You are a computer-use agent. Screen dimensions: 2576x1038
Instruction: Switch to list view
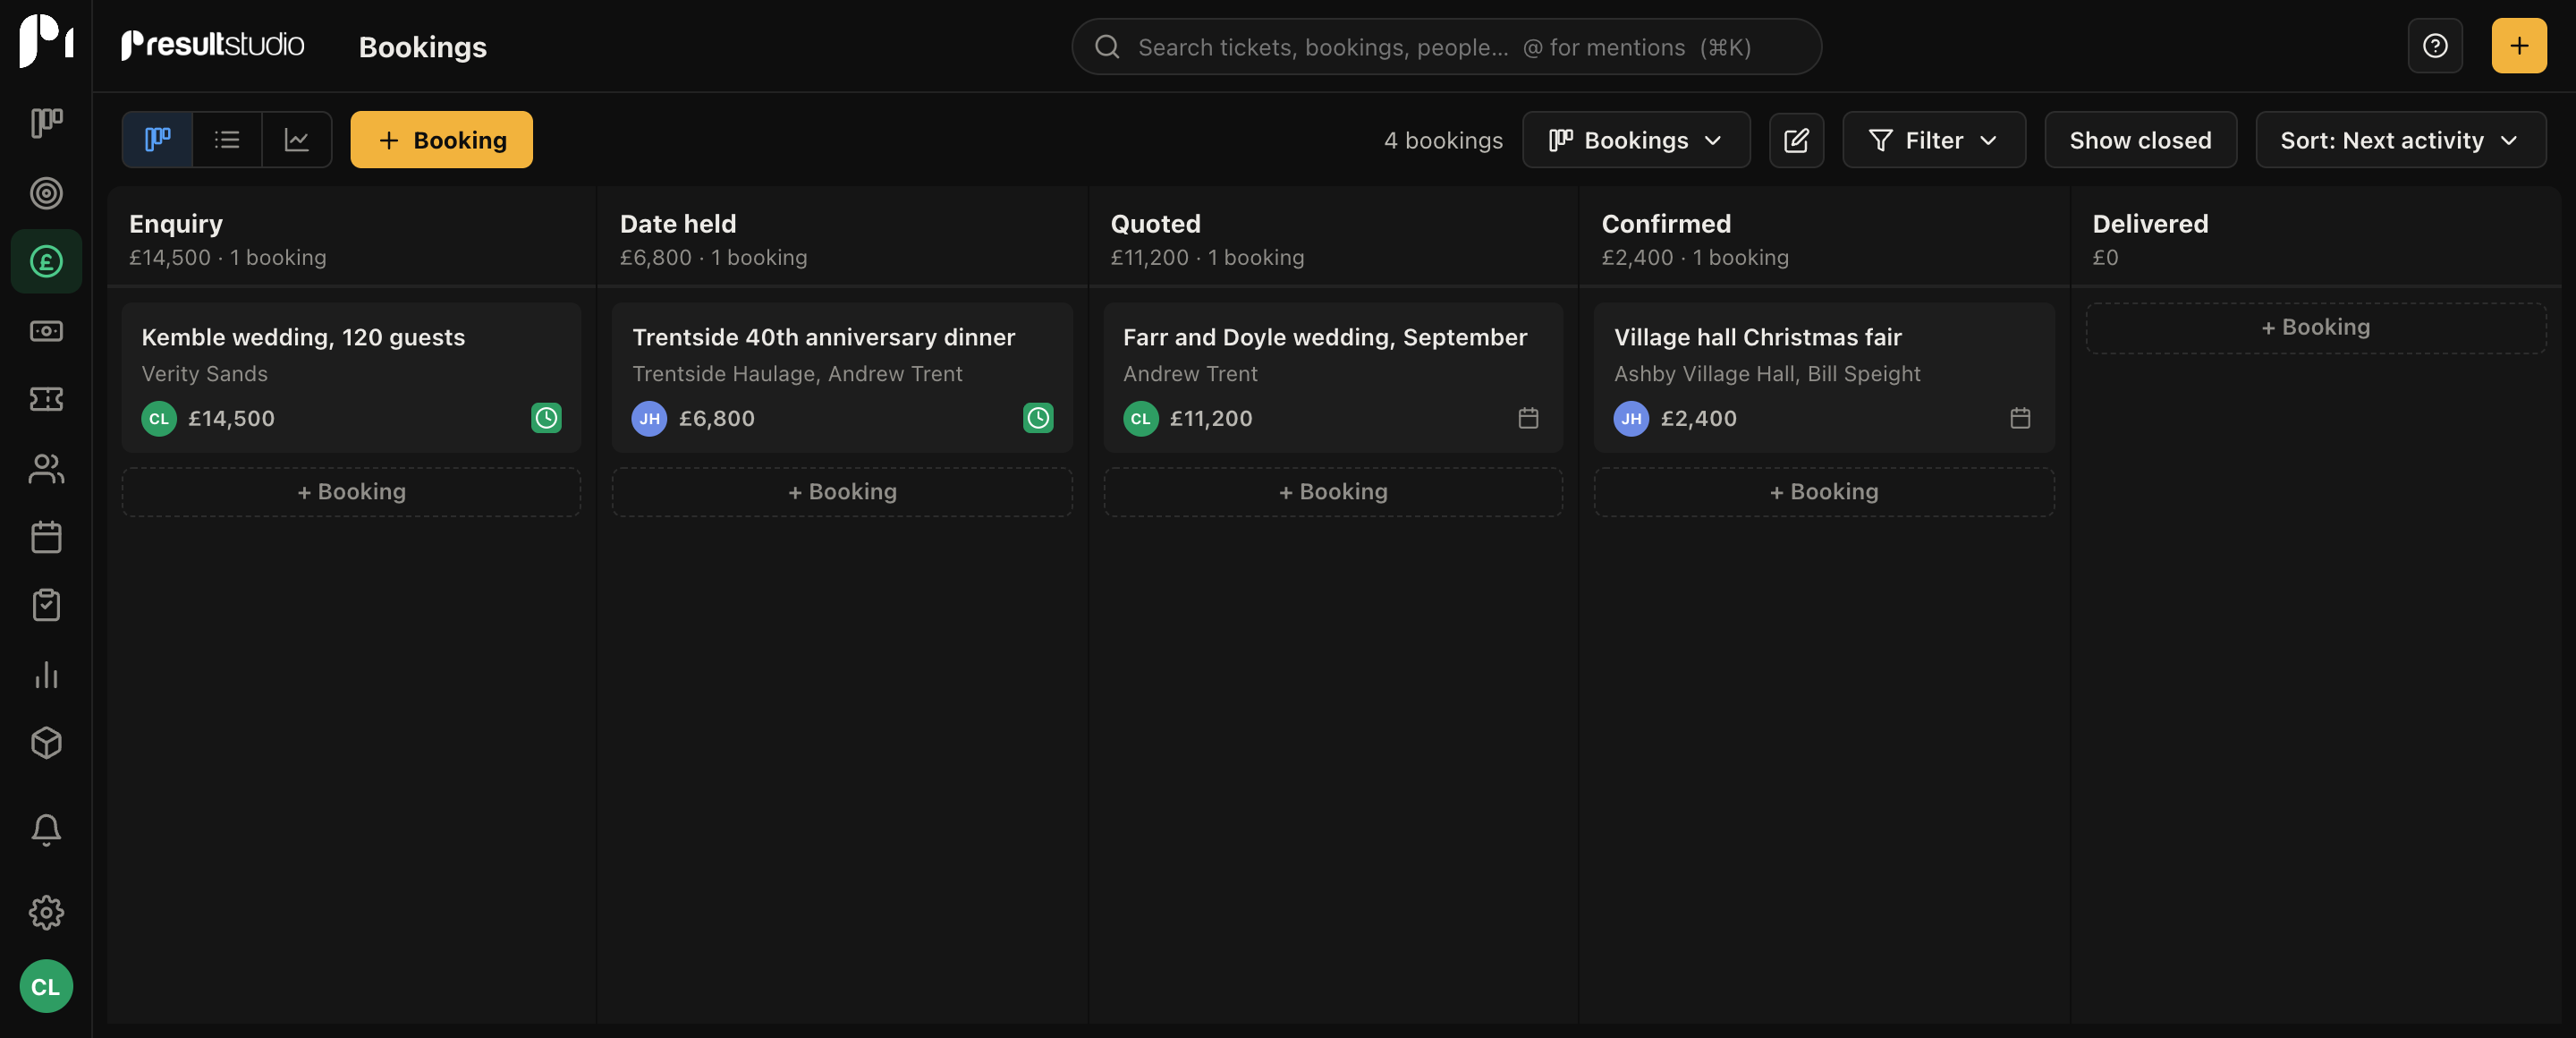tap(227, 140)
